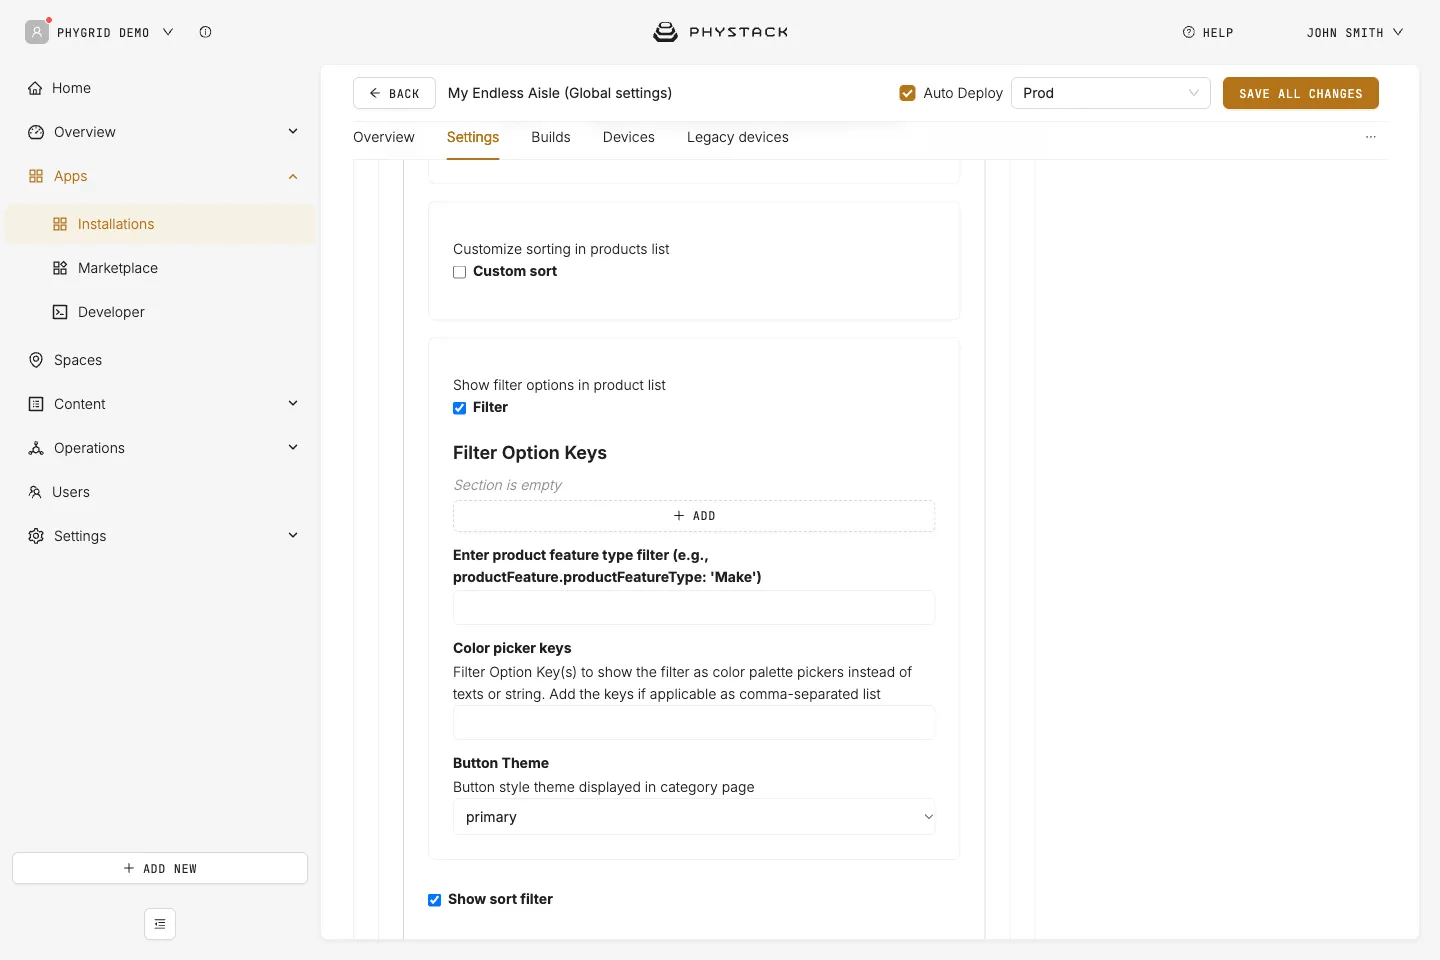Expand the Settings section chevron in the sidebar
Screen dimensions: 1440x960
click(293, 536)
